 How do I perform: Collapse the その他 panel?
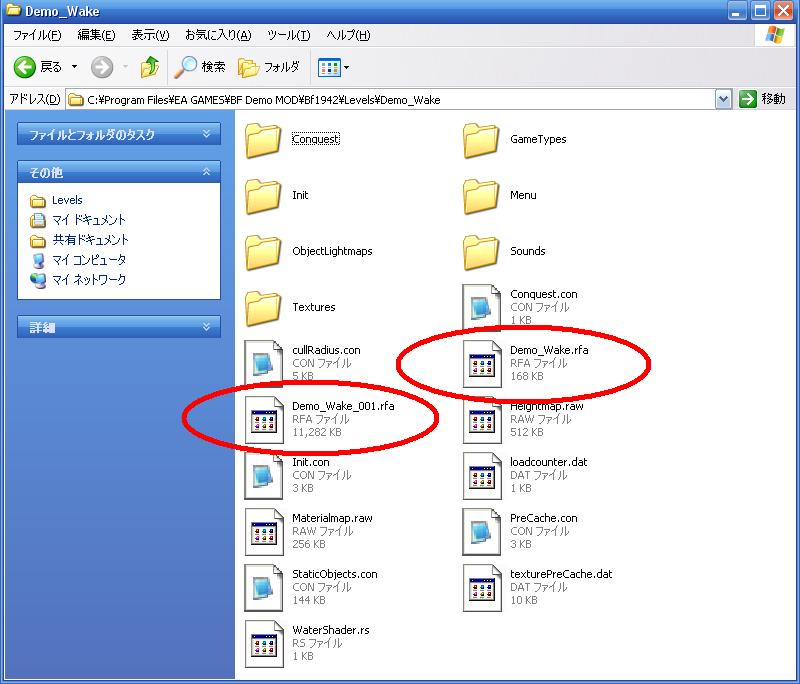(x=119, y=172)
